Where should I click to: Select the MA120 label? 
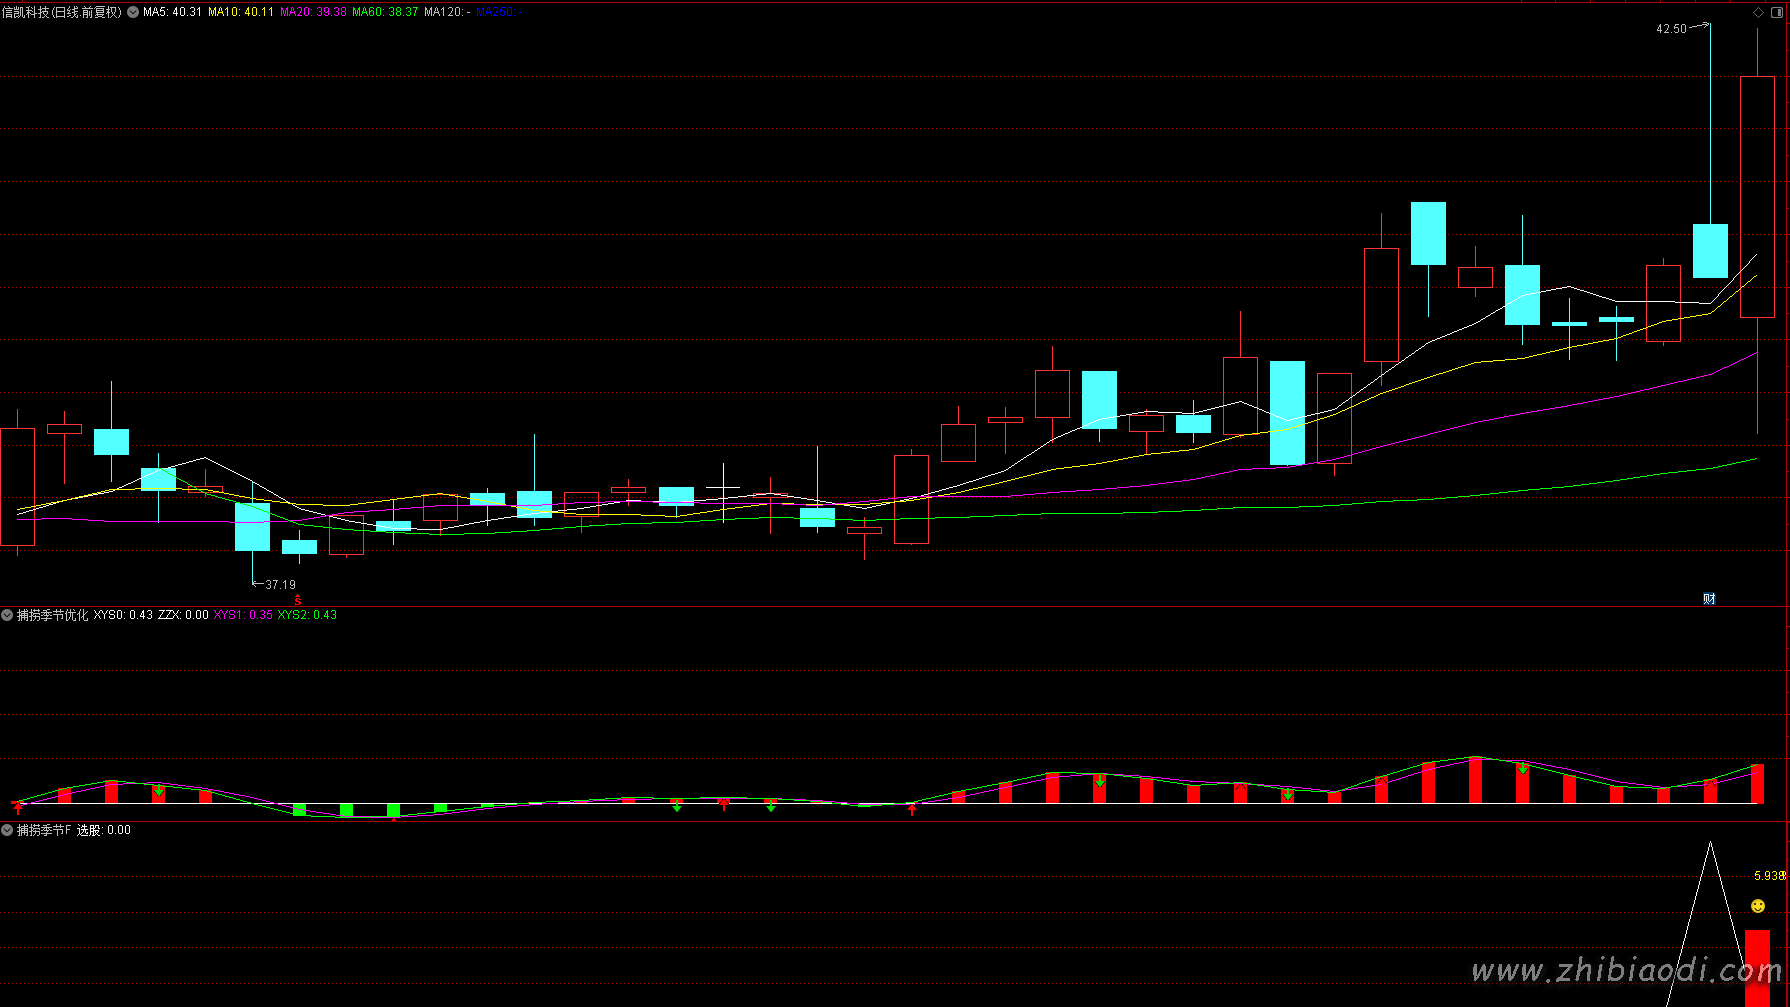(447, 12)
